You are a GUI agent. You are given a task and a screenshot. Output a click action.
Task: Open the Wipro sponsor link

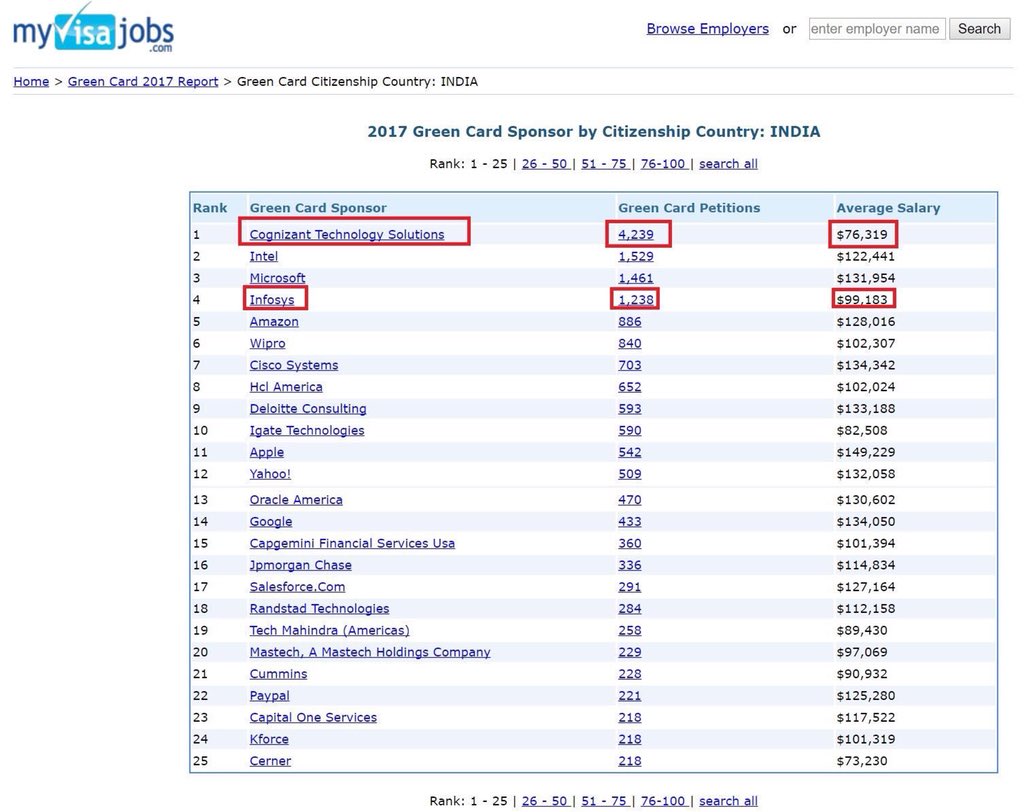(x=268, y=343)
